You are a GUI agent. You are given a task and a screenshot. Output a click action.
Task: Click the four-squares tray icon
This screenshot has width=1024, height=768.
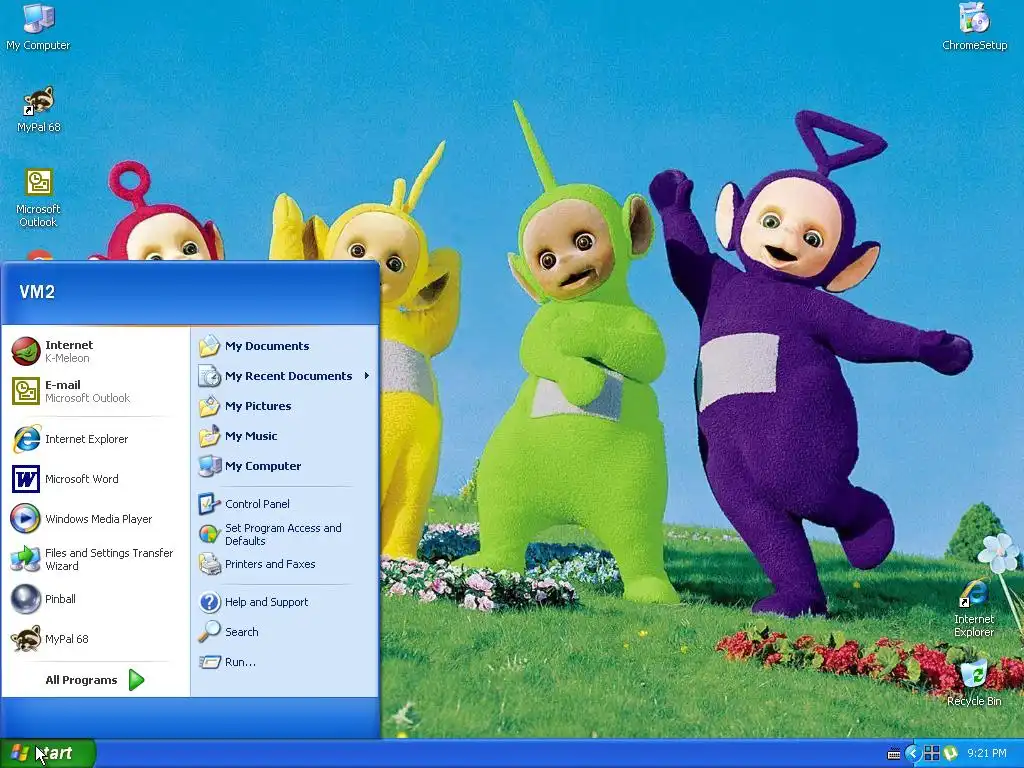932,753
